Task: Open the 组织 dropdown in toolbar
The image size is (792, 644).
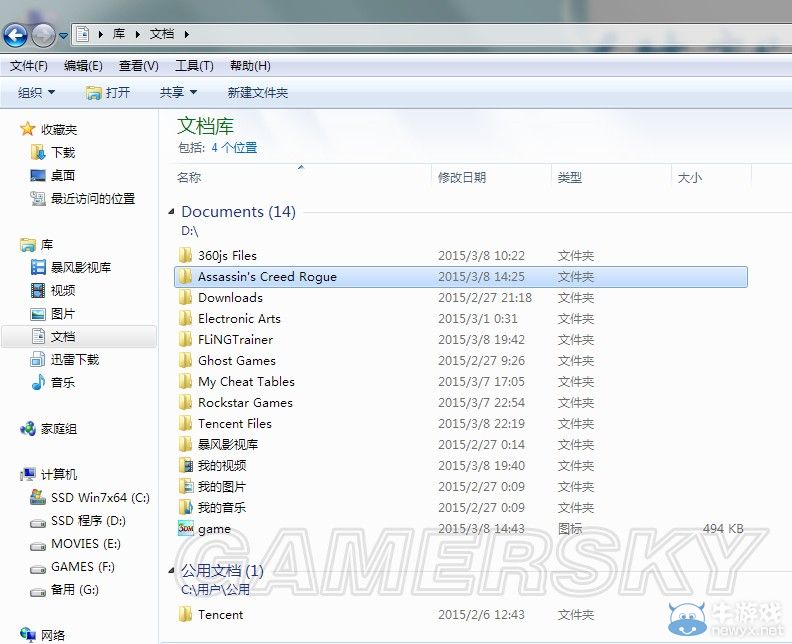Action: pyautogui.click(x=36, y=92)
